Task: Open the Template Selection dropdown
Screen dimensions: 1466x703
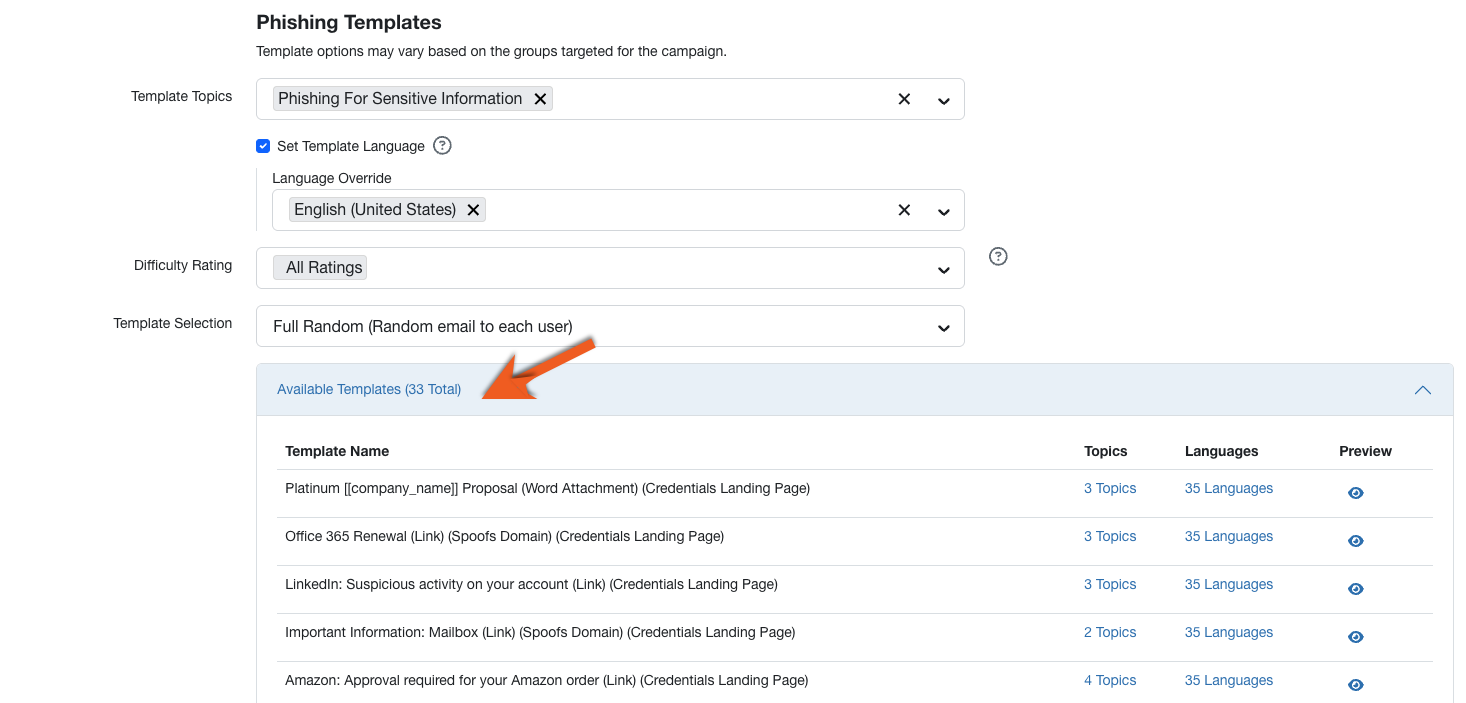Action: [x=942, y=326]
